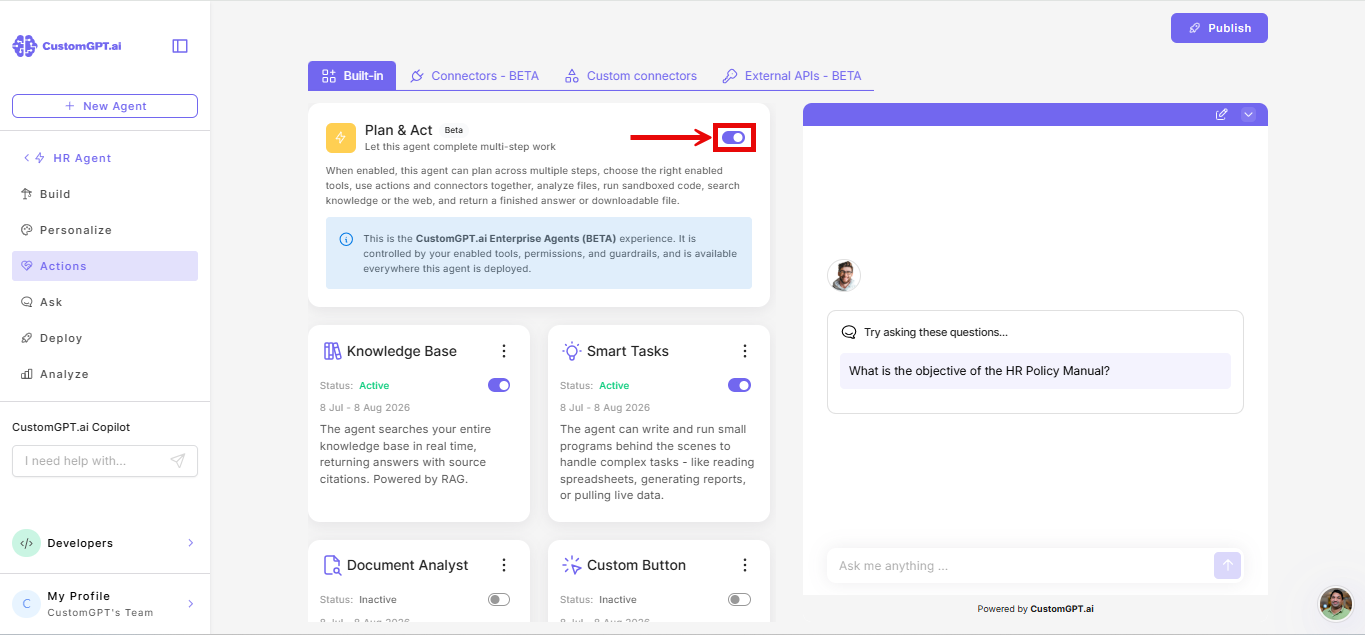Open the Personalize section in sidebar
Screen dimensions: 1365x635
pos(105,230)
